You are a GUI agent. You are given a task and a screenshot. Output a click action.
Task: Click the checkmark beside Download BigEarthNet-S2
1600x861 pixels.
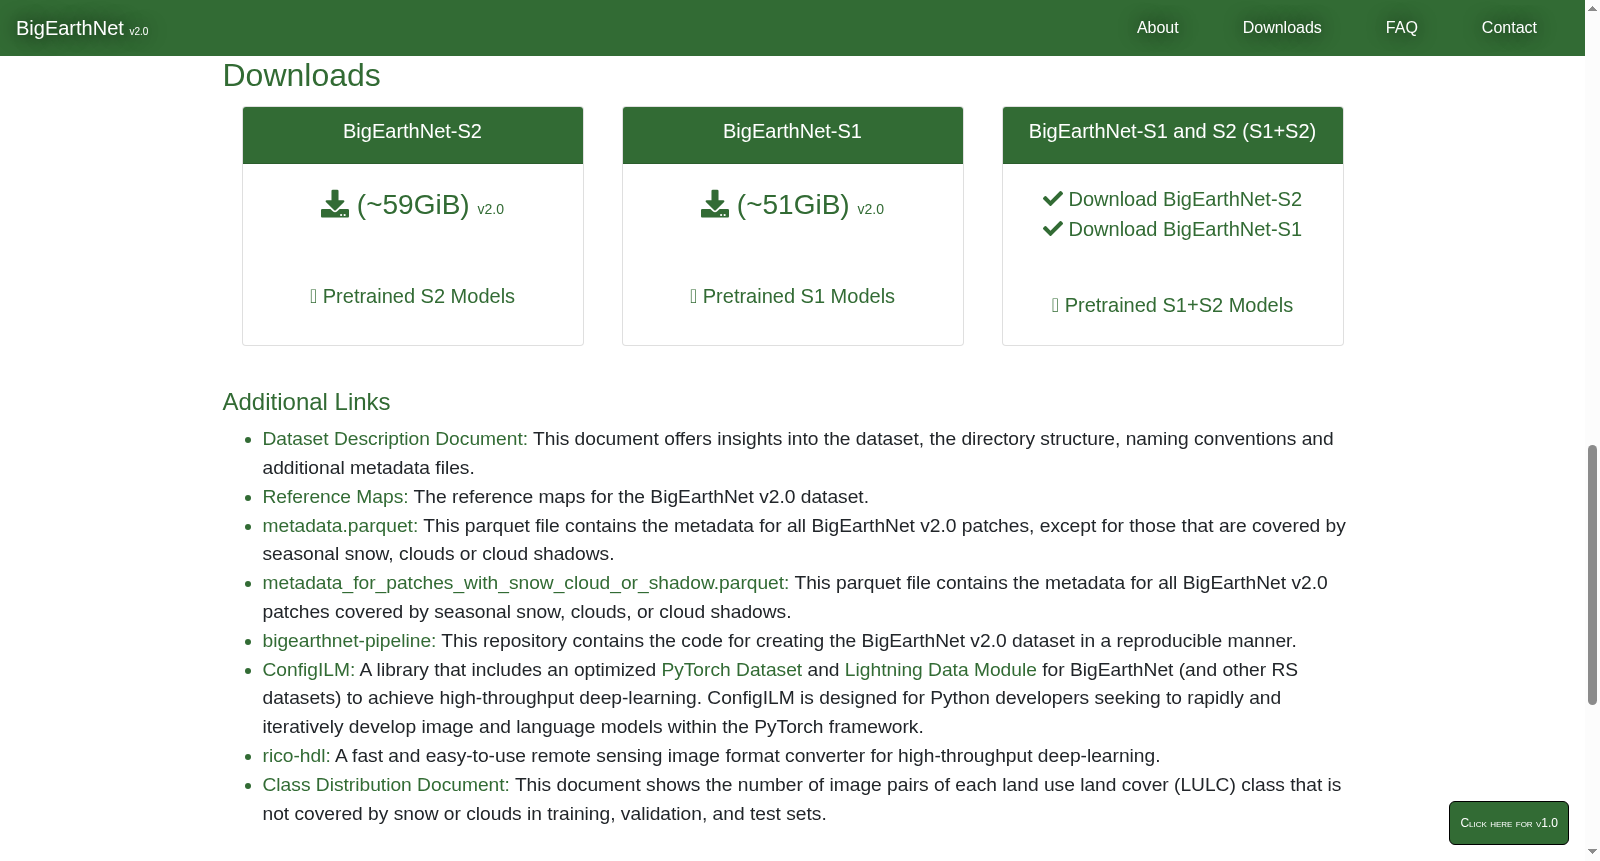point(1053,199)
